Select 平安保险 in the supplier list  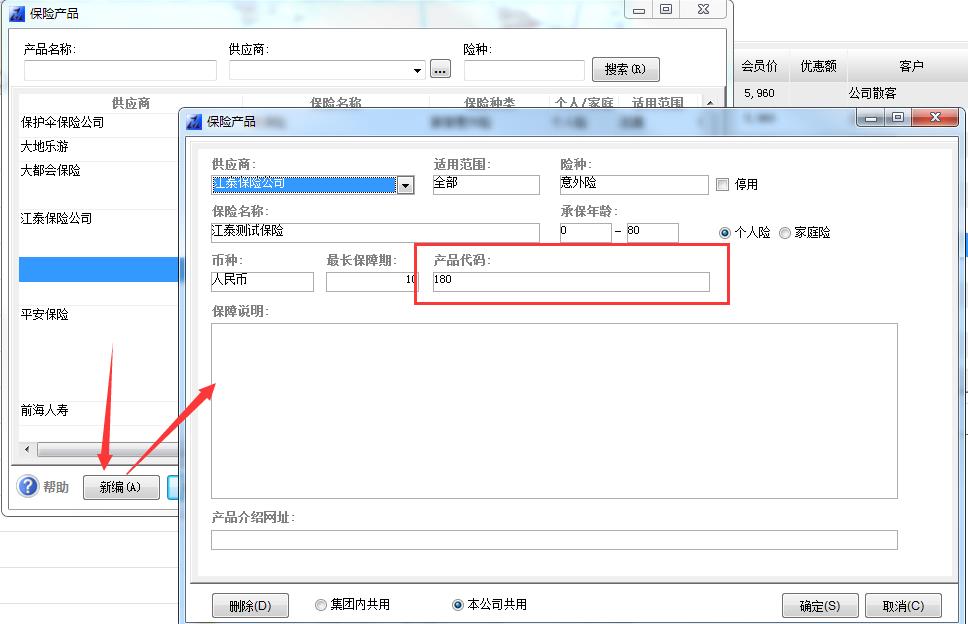pos(45,314)
